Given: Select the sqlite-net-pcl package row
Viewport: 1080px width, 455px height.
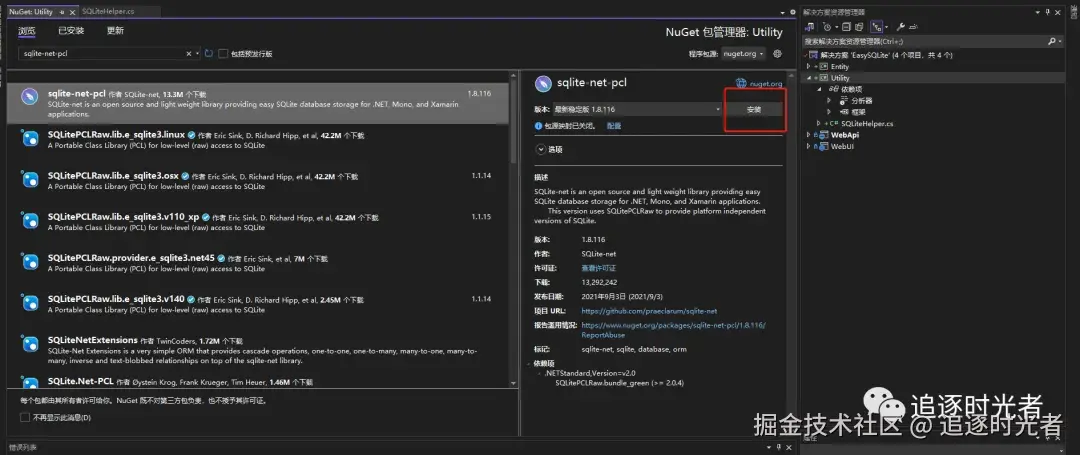Looking at the screenshot, I should click(x=258, y=103).
